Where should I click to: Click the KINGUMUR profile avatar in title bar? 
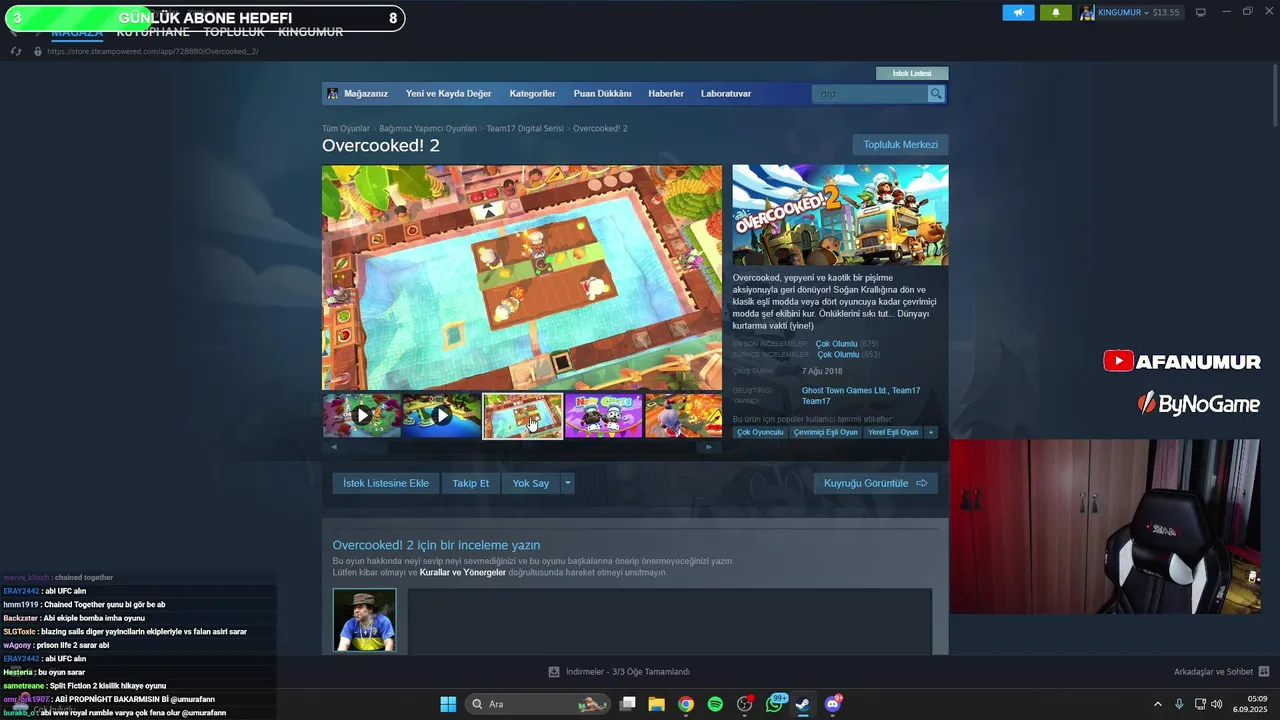pyautogui.click(x=1087, y=12)
